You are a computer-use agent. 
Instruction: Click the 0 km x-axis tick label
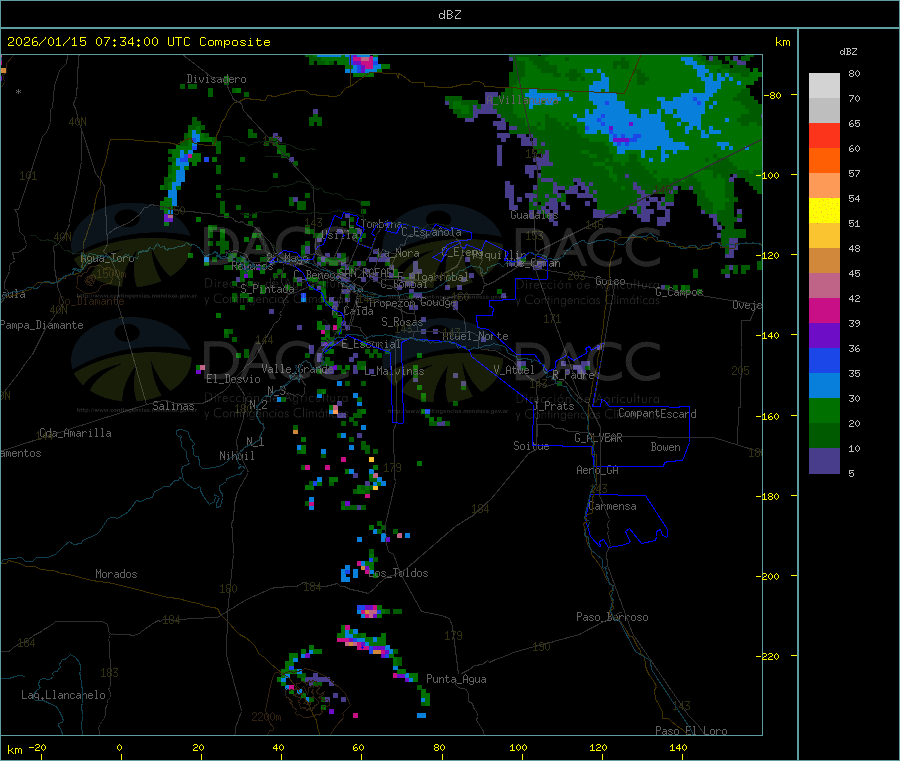point(119,747)
